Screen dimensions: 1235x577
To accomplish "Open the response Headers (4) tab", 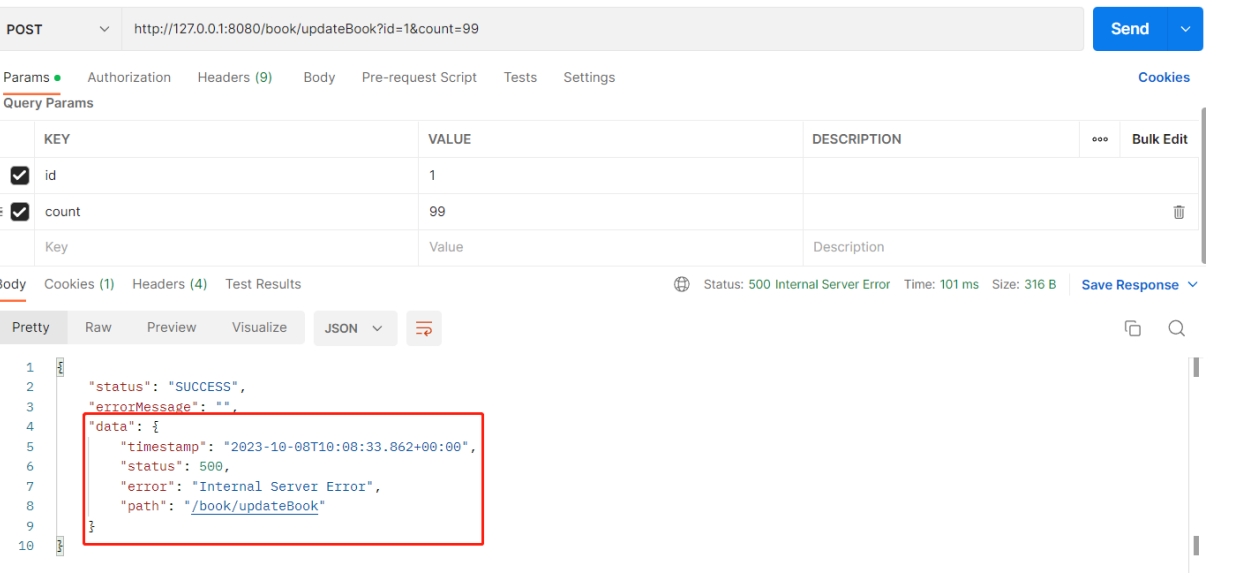I will pyautogui.click(x=170, y=284).
